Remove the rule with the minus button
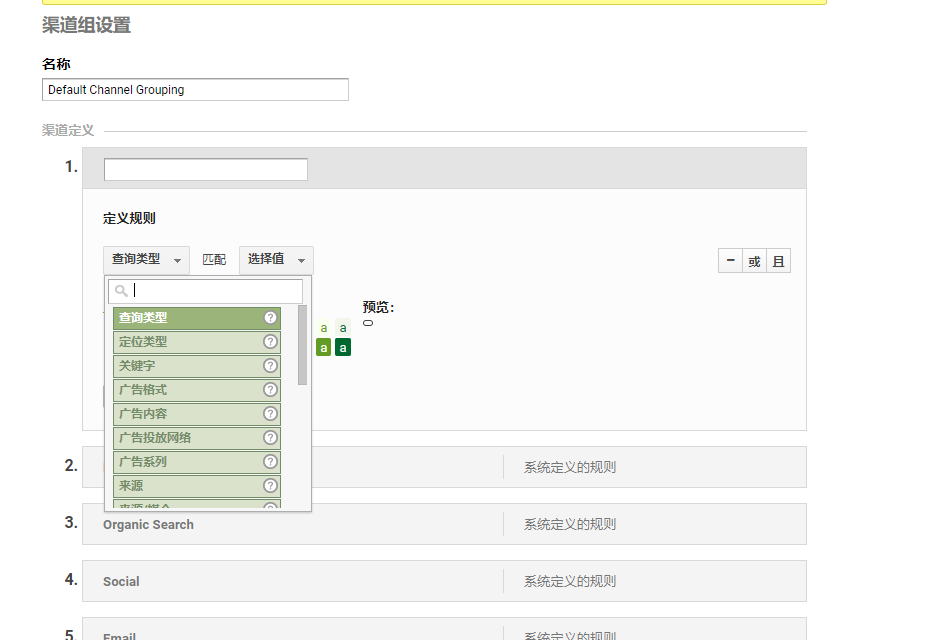 (730, 260)
